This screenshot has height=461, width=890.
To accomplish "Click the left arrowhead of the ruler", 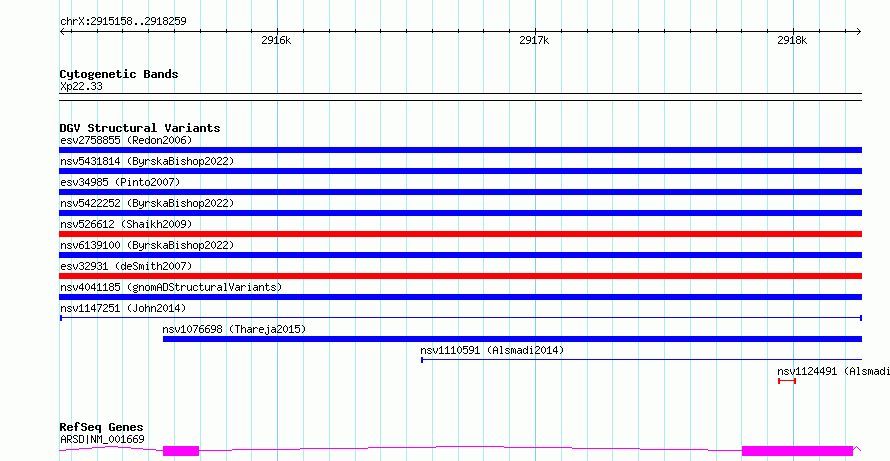I will coord(62,31).
